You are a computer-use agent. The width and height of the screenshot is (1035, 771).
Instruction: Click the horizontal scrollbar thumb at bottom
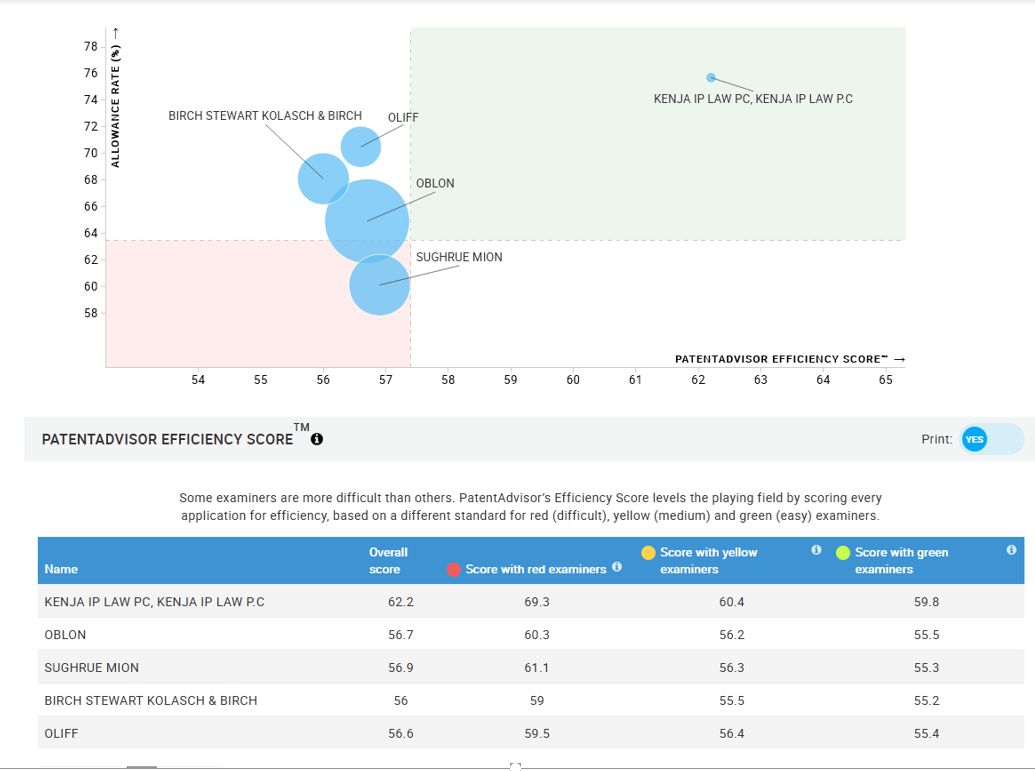[141, 767]
